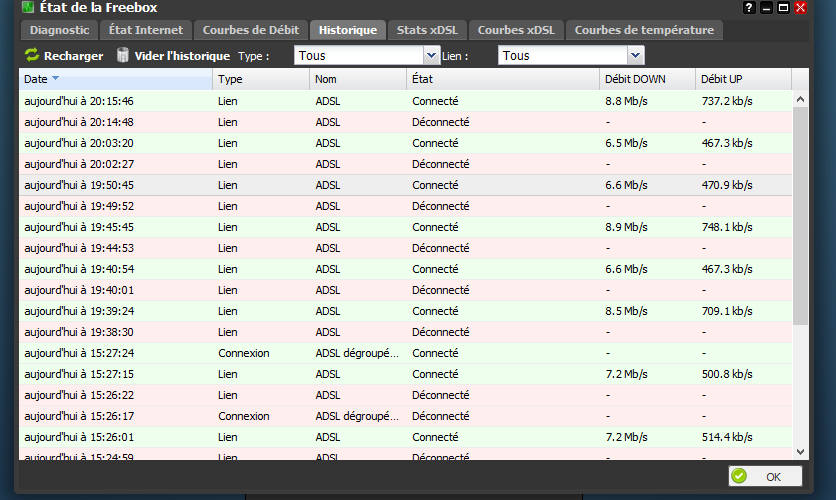Screen dimensions: 836x500
Task: Sort by the Date column header
Action: click(x=116, y=79)
